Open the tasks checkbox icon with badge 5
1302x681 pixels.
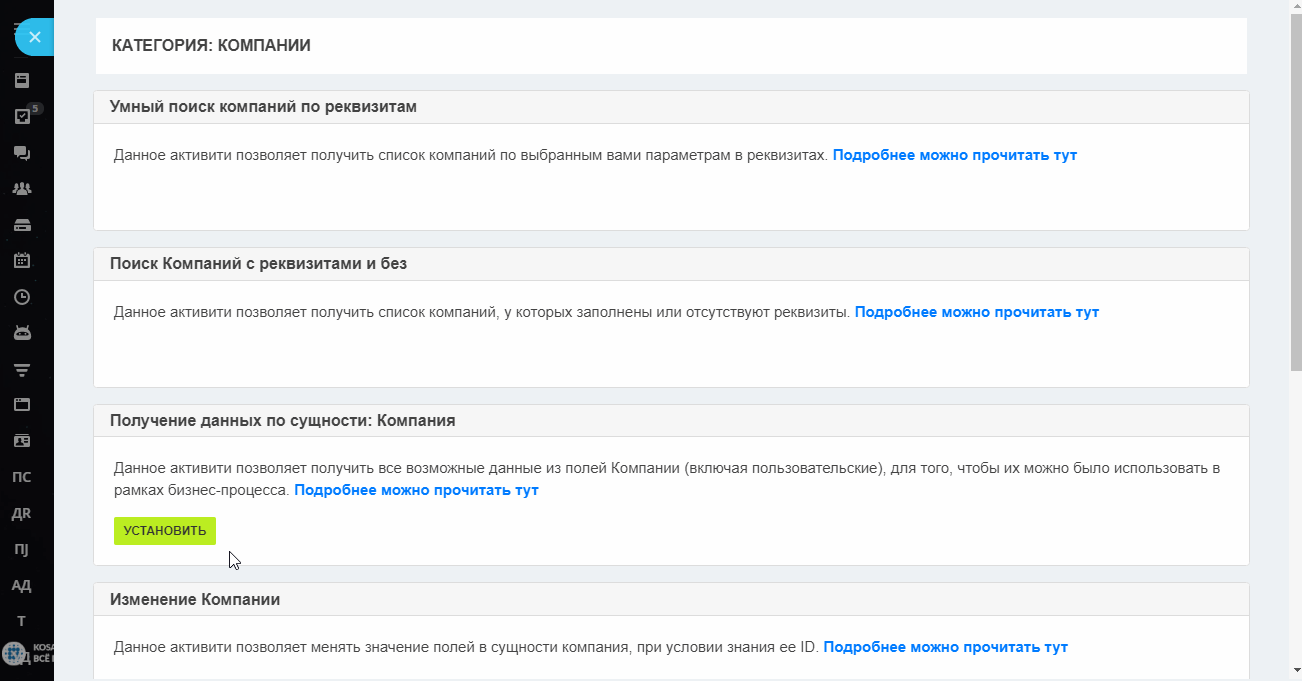[22, 116]
